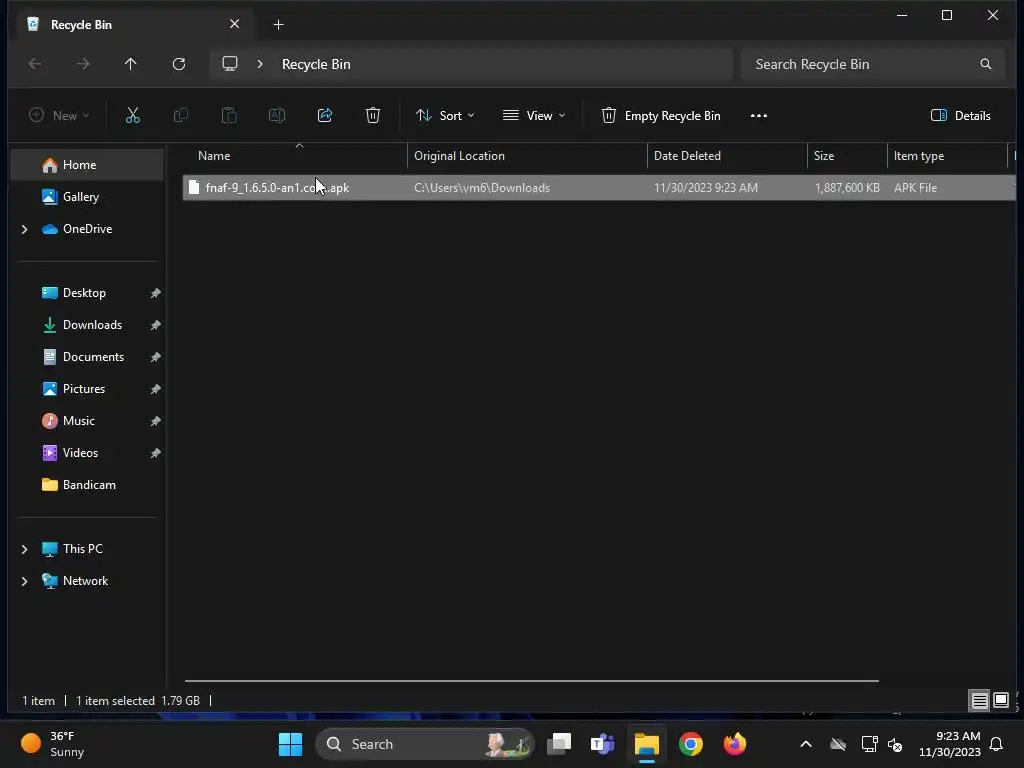Focus the Search Recycle Bin field

pos(872,64)
